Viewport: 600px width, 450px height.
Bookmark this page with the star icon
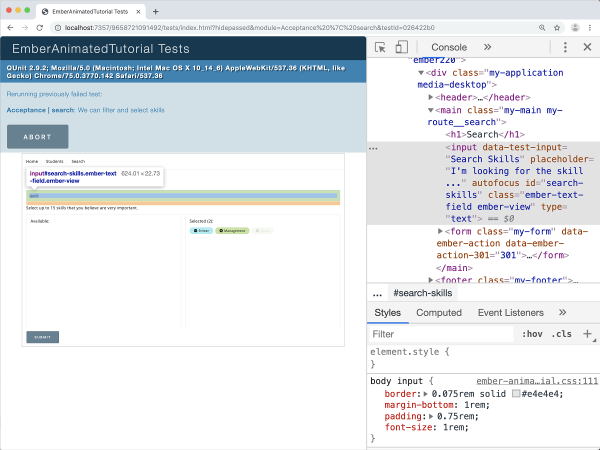click(x=557, y=28)
